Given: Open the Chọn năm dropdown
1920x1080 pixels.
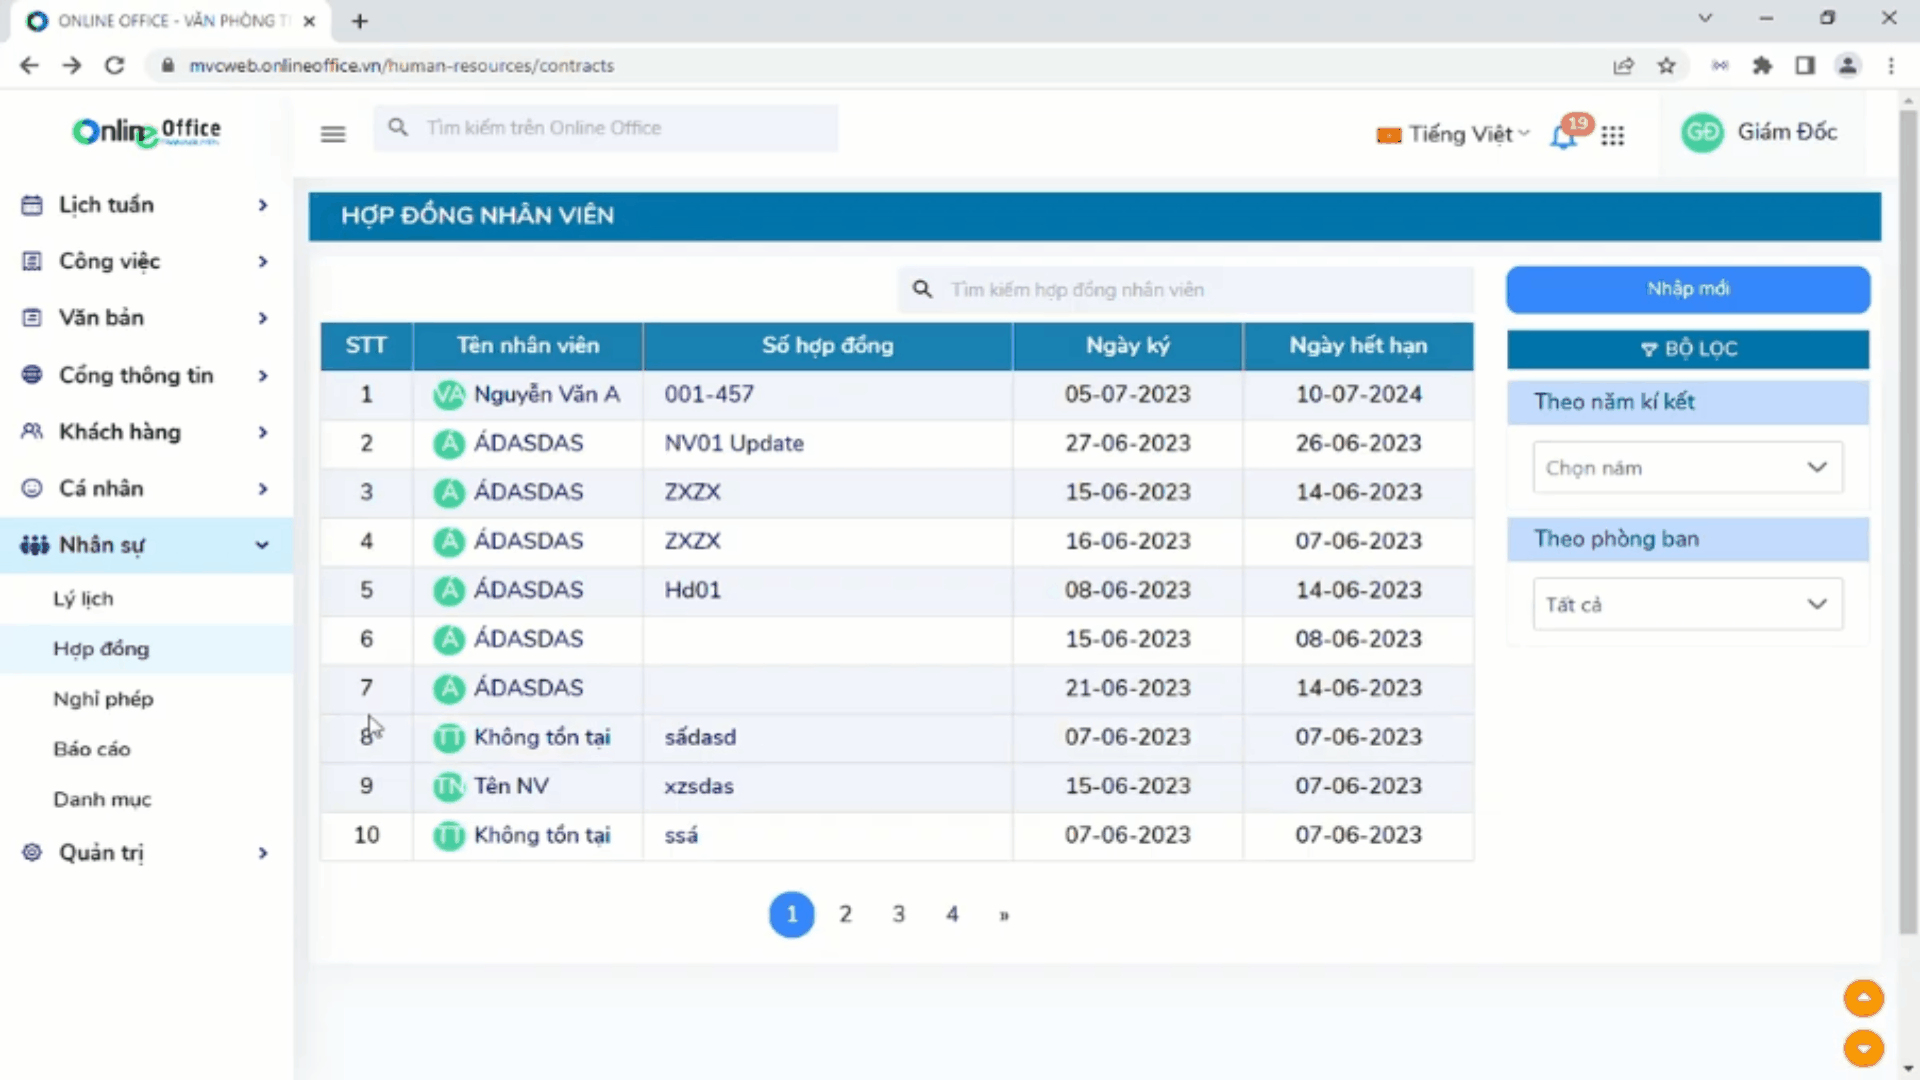Looking at the screenshot, I should (x=1687, y=468).
